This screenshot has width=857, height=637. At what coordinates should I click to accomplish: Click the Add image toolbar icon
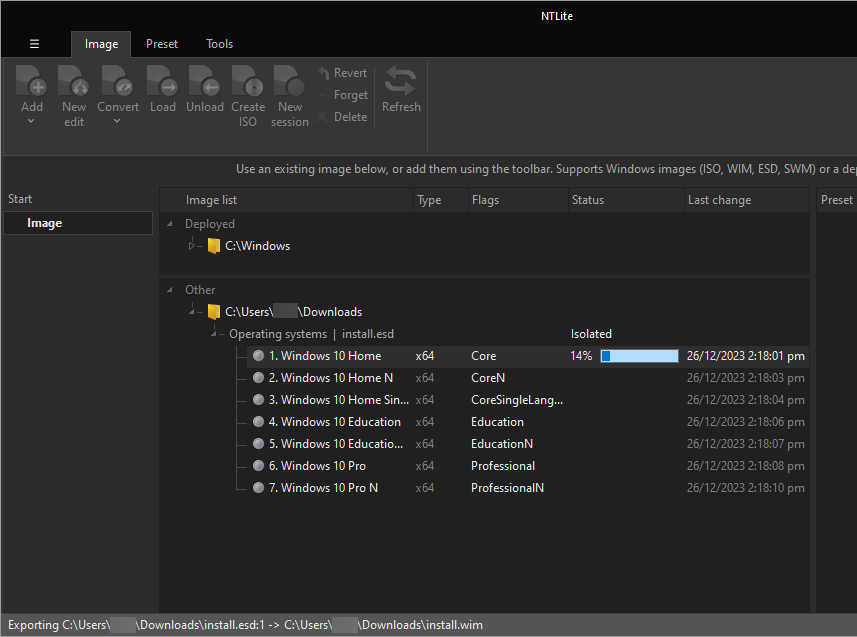pyautogui.click(x=31, y=81)
